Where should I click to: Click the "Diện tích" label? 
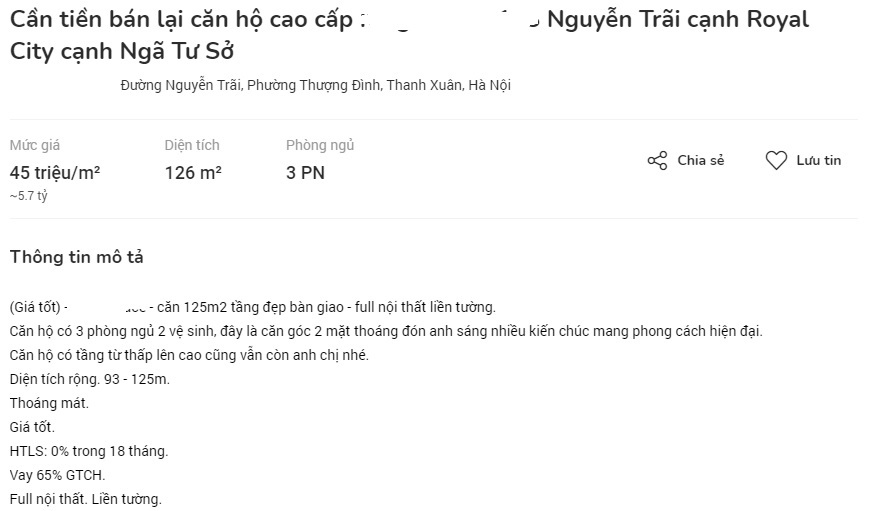coord(192,146)
